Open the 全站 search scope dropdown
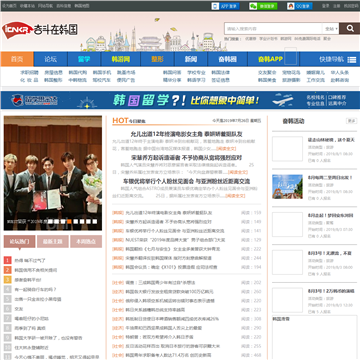 [x=331, y=29]
